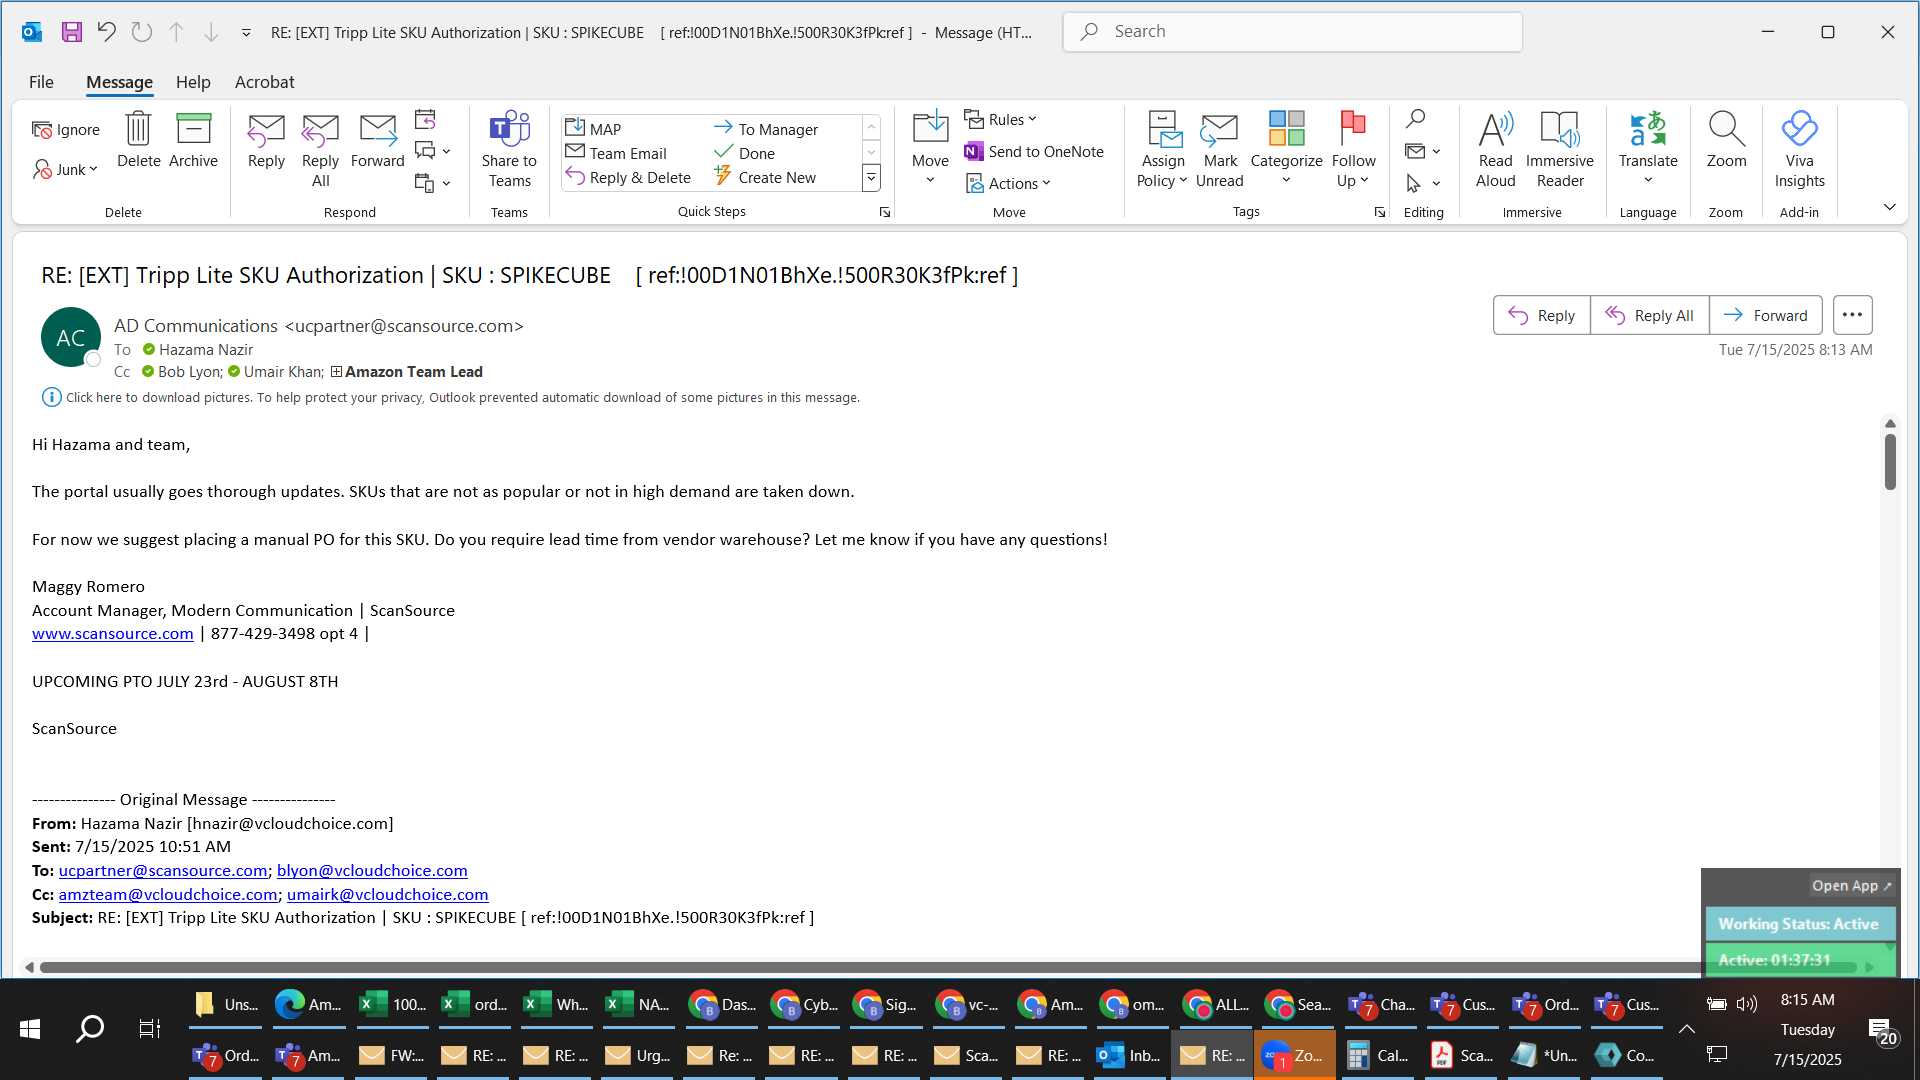
Task: Click Ignore conversation icon
Action: click(66, 129)
